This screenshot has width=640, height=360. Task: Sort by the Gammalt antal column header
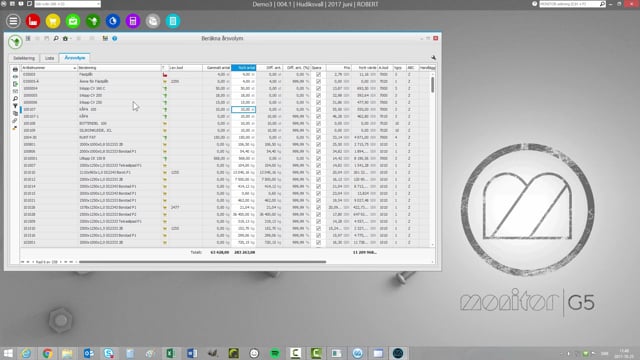pos(217,68)
